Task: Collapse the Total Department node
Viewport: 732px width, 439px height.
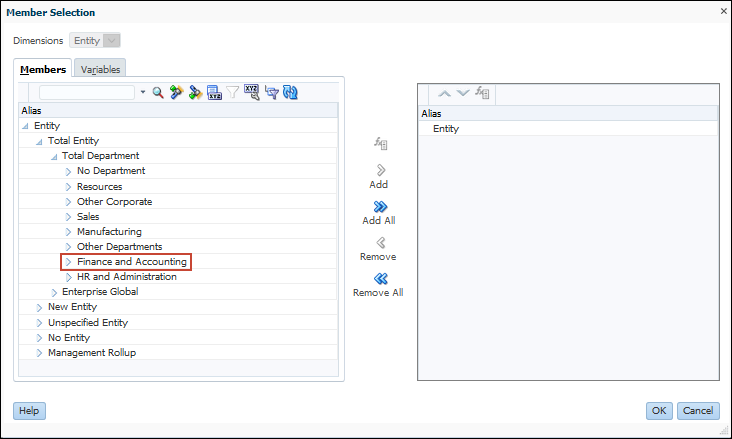Action: pyautogui.click(x=54, y=156)
